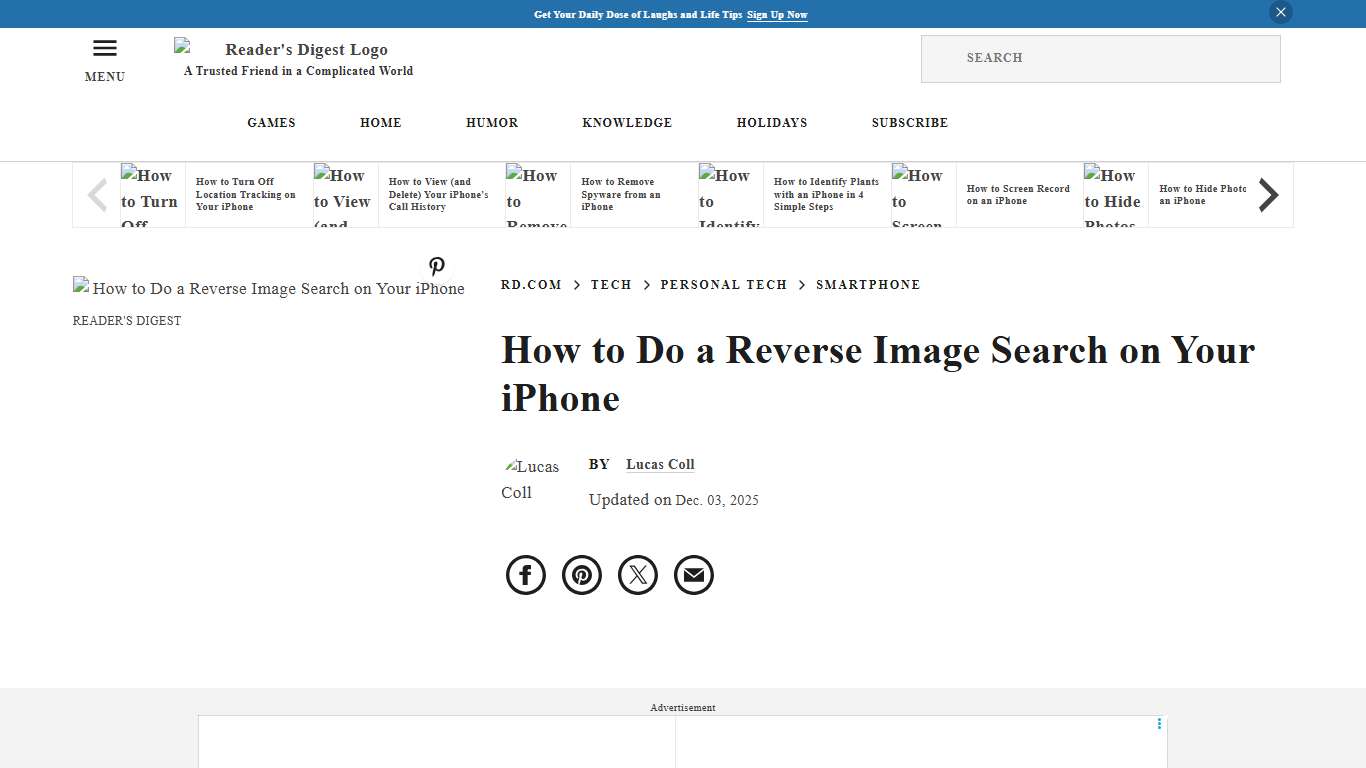Image resolution: width=1366 pixels, height=768 pixels.
Task: Show next carousel articles with right chevron
Action: pyautogui.click(x=1268, y=194)
